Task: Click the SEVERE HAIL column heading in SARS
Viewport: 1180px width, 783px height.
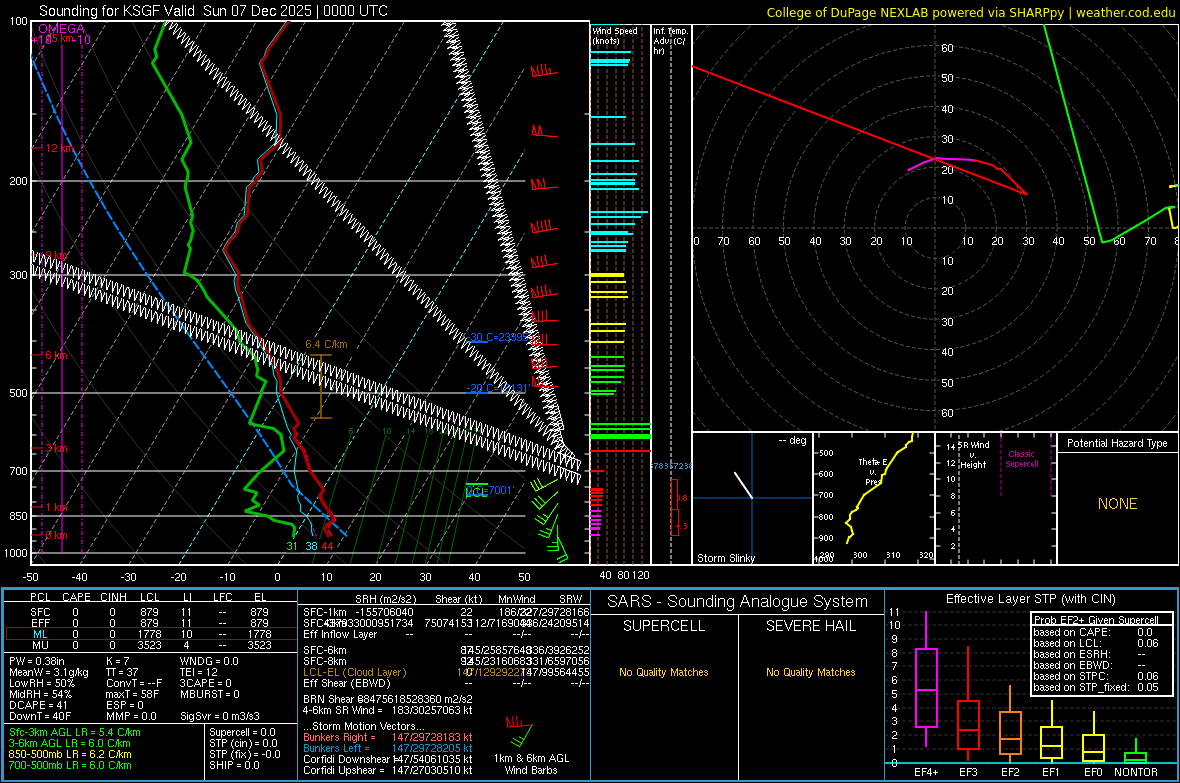Action: pyautogui.click(x=810, y=626)
